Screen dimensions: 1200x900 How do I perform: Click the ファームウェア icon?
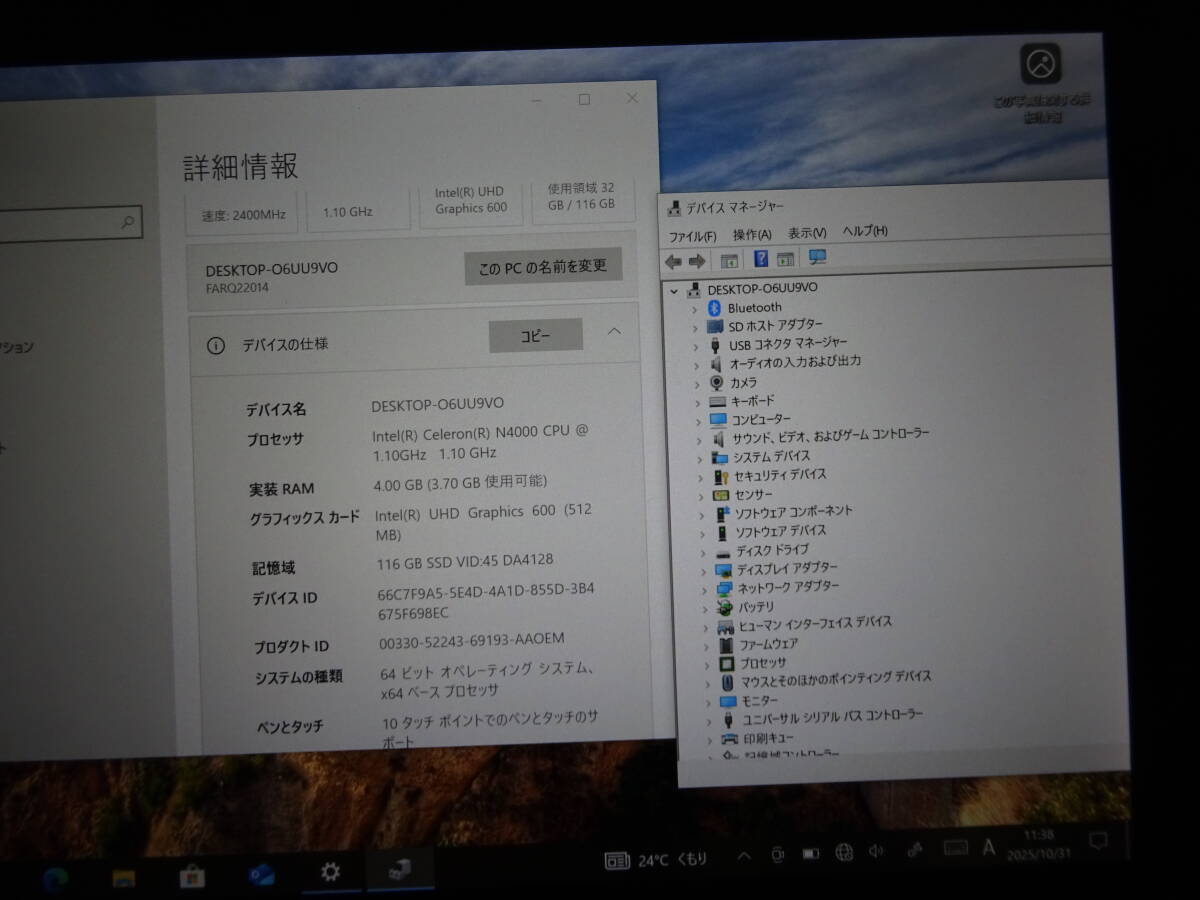tap(727, 645)
